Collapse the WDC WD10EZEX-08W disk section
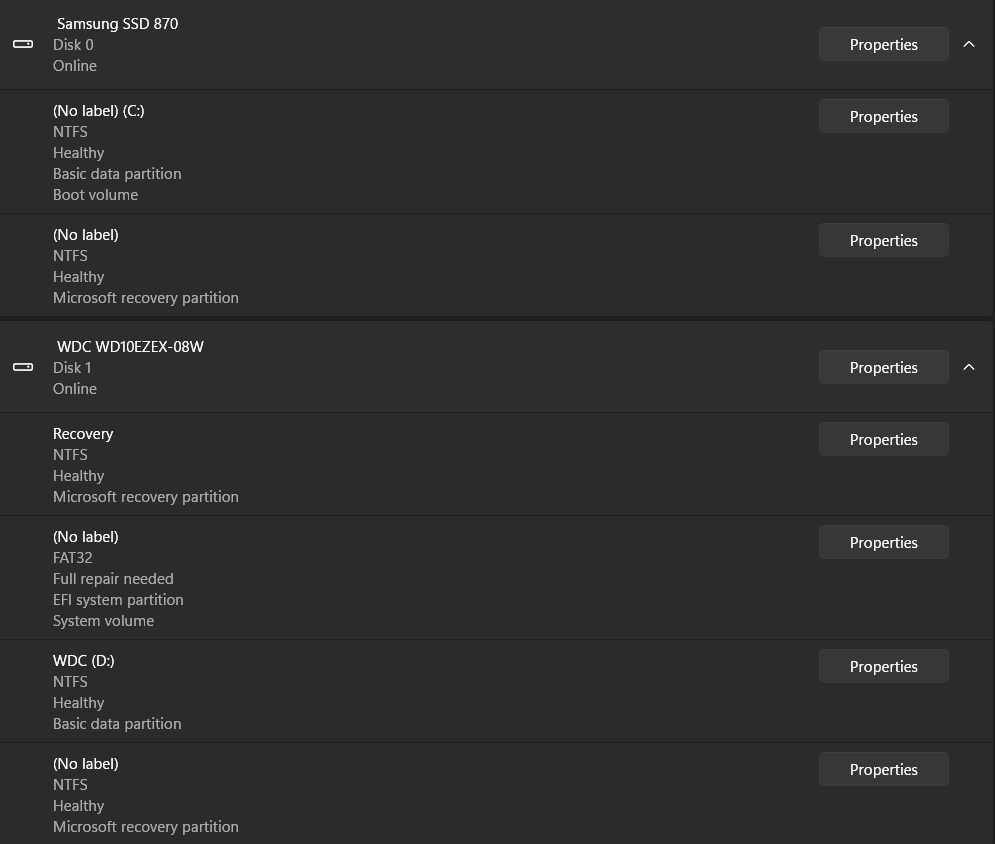 click(x=968, y=367)
